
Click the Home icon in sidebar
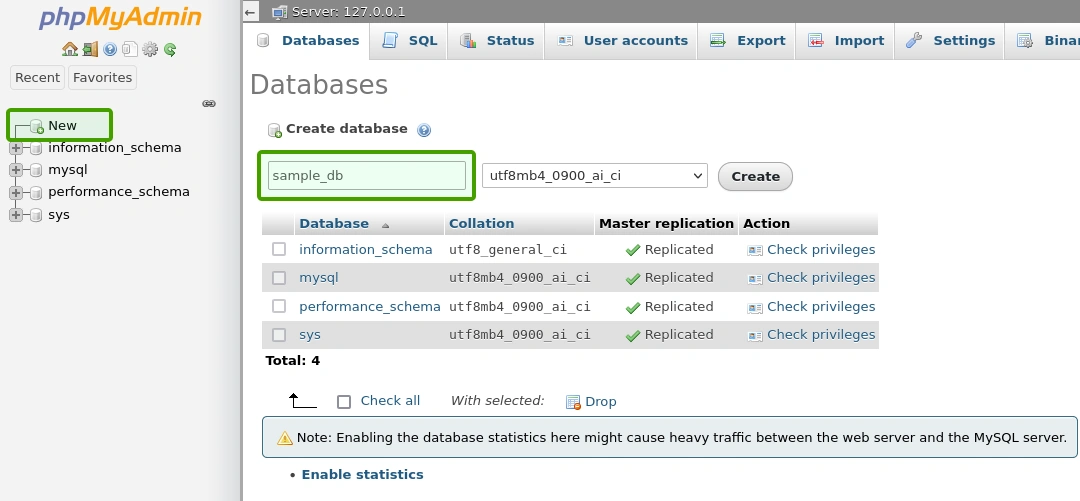click(70, 49)
